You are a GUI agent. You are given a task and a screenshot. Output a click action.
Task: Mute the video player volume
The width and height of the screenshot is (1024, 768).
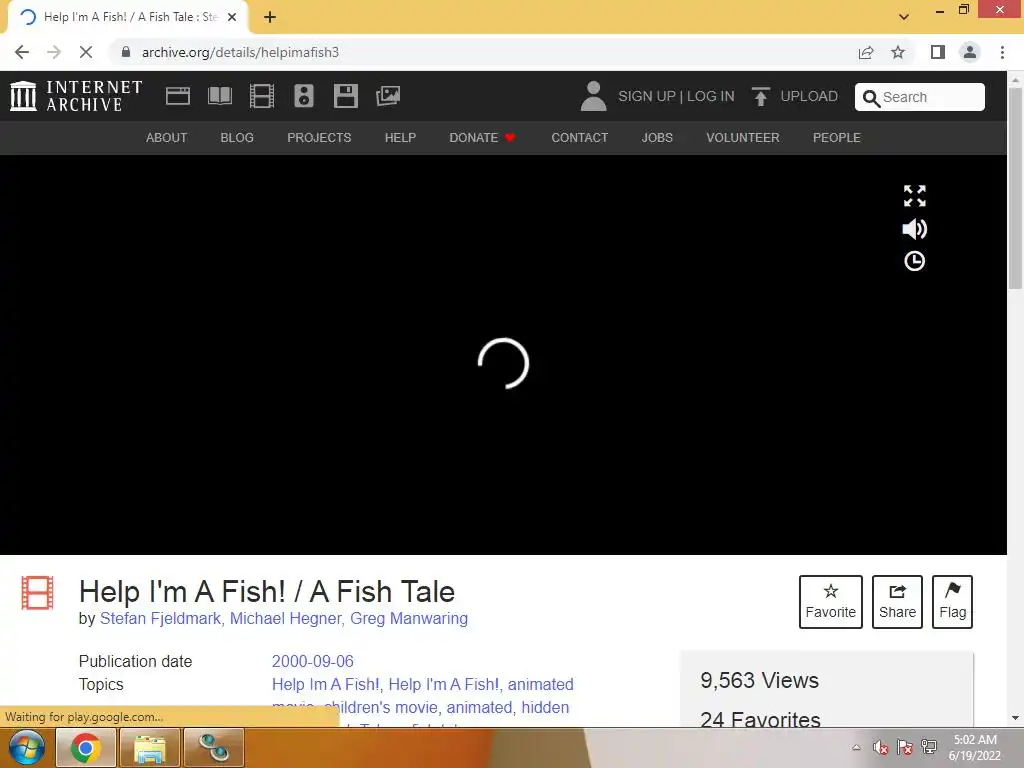tap(914, 229)
